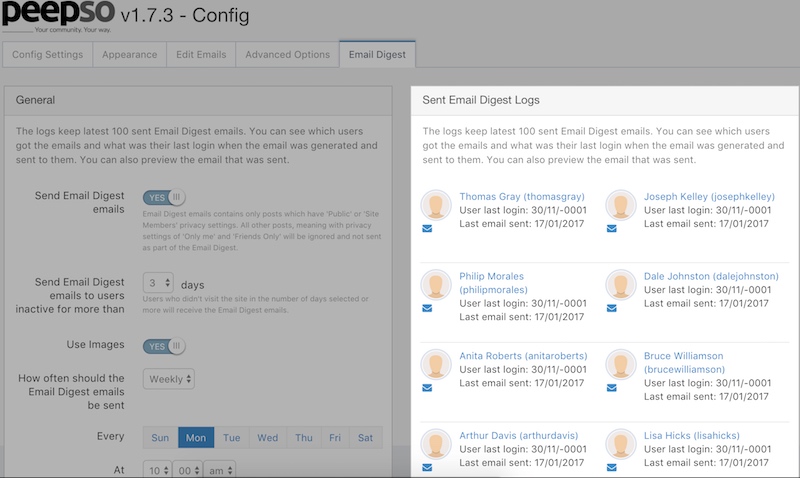This screenshot has height=478, width=800.
Task: Select Thu as the digest day
Action: coord(304,438)
